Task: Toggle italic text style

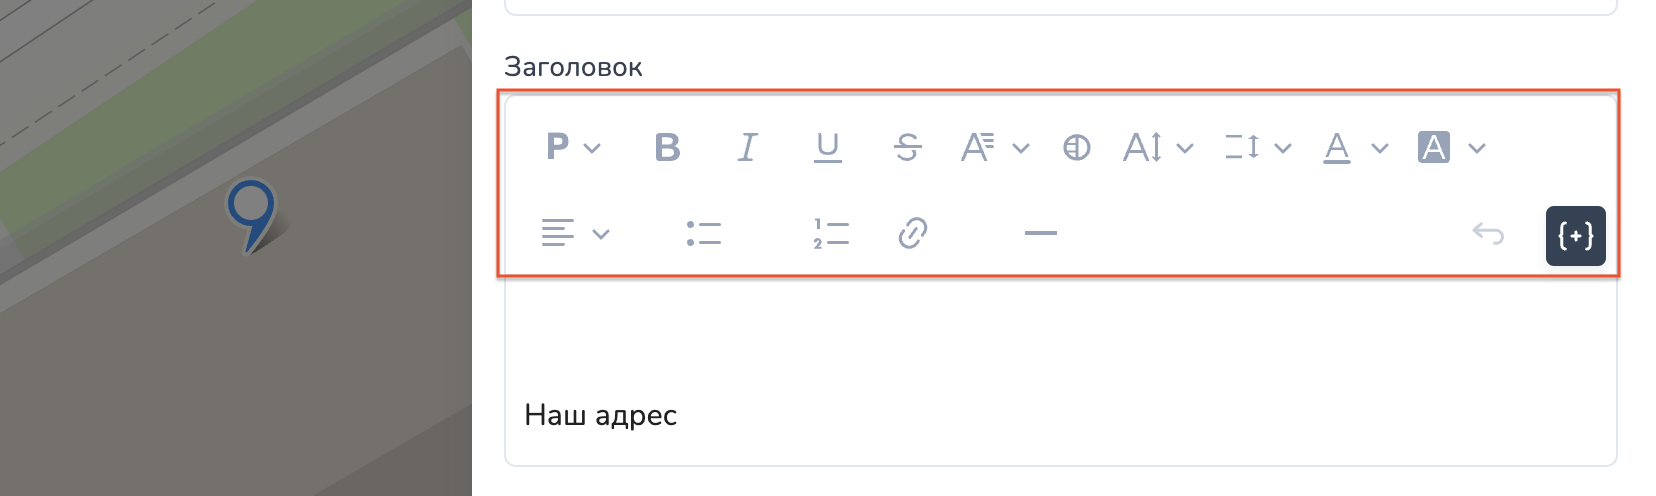Action: [x=747, y=148]
